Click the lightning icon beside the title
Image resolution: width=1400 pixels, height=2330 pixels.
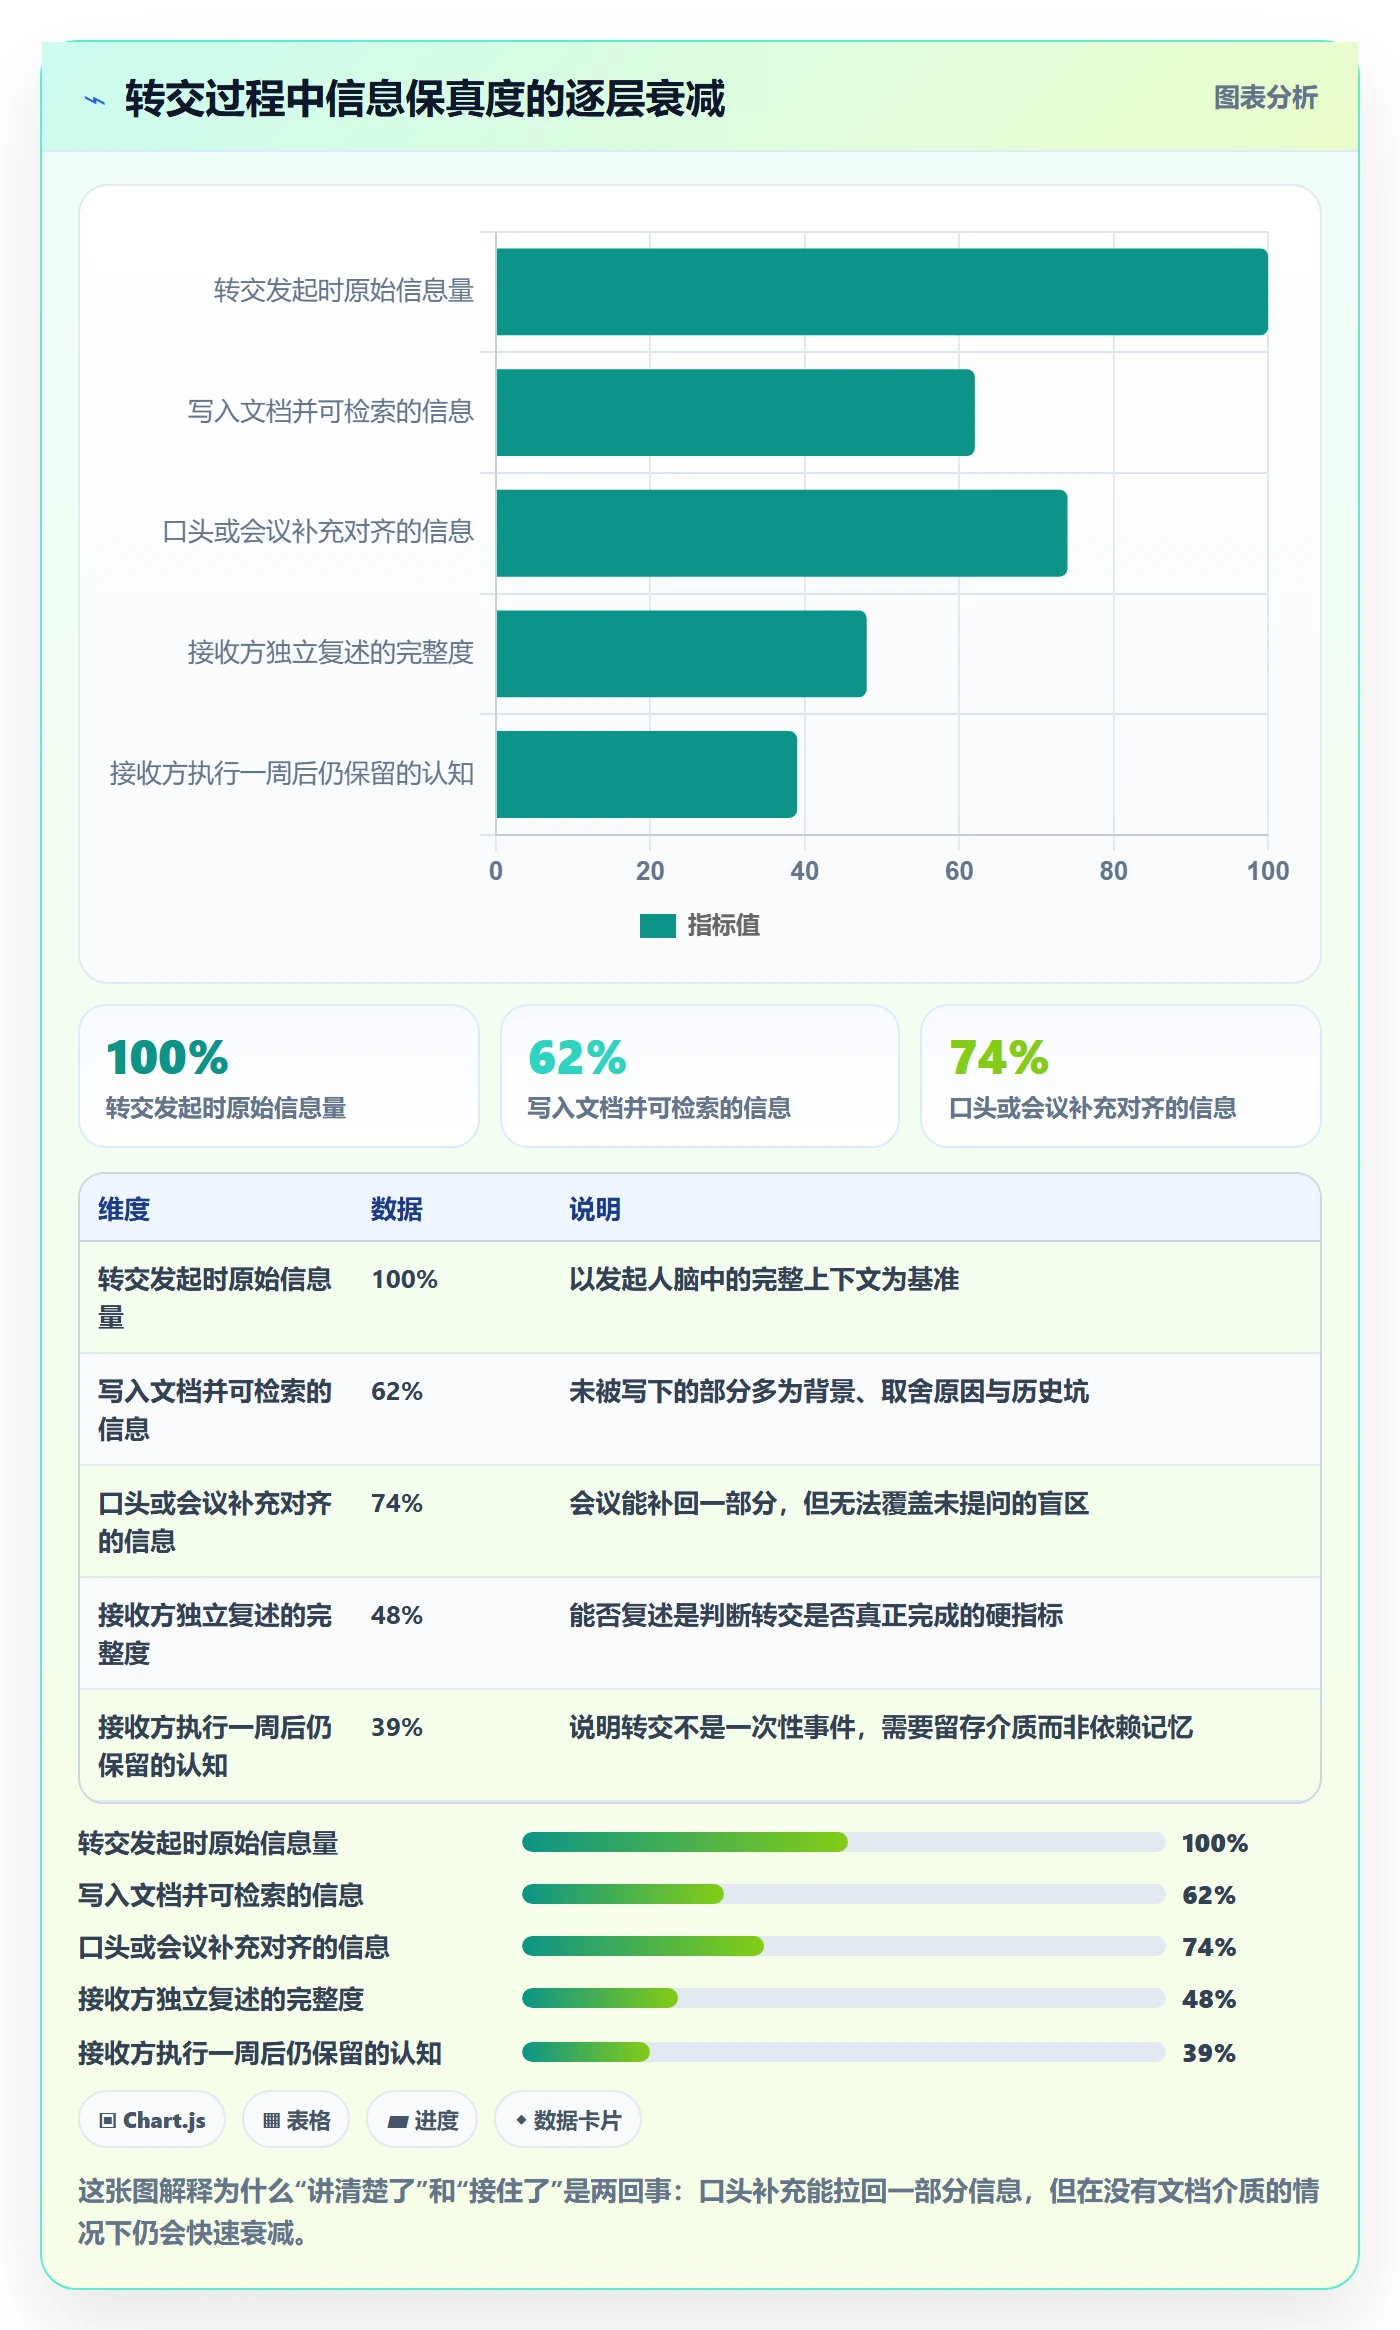(x=95, y=100)
